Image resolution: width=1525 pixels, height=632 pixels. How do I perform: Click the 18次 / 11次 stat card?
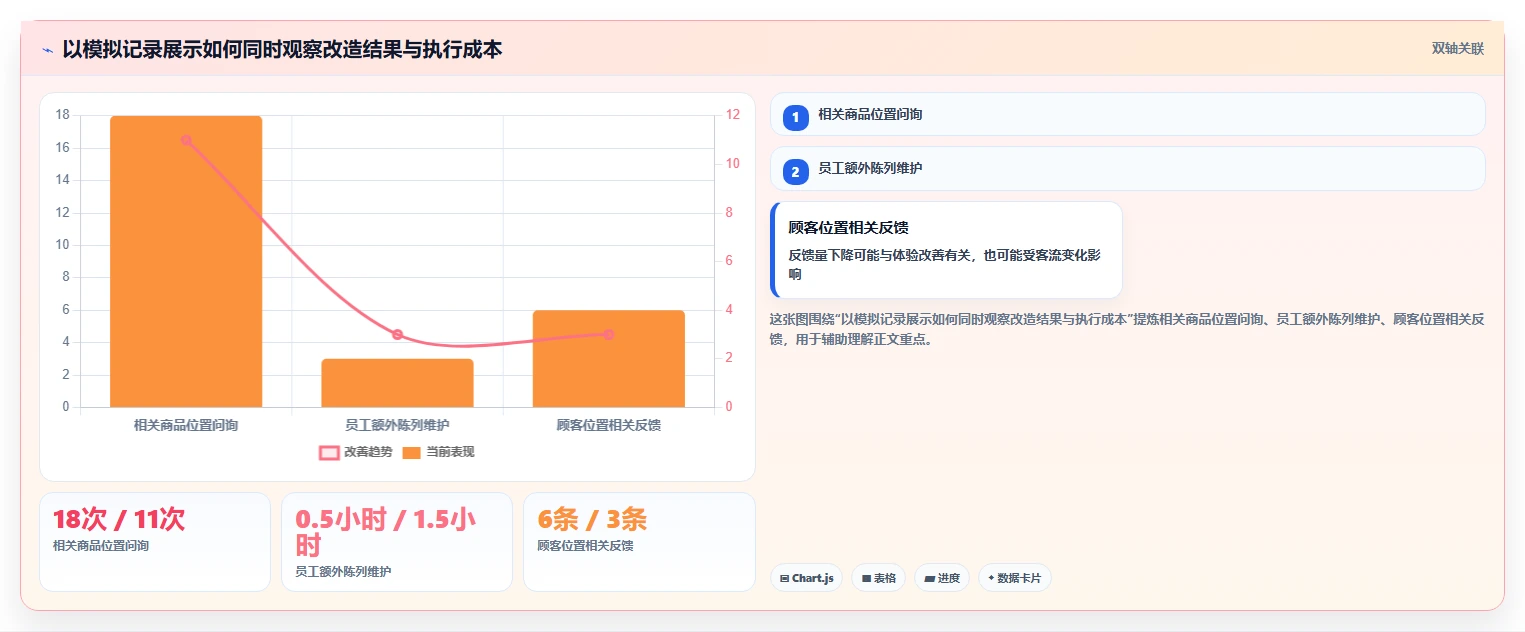tap(155, 541)
